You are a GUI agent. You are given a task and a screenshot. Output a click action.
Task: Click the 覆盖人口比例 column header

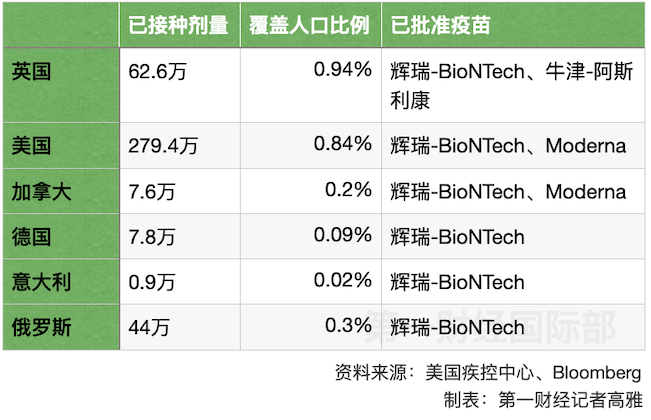click(x=311, y=25)
